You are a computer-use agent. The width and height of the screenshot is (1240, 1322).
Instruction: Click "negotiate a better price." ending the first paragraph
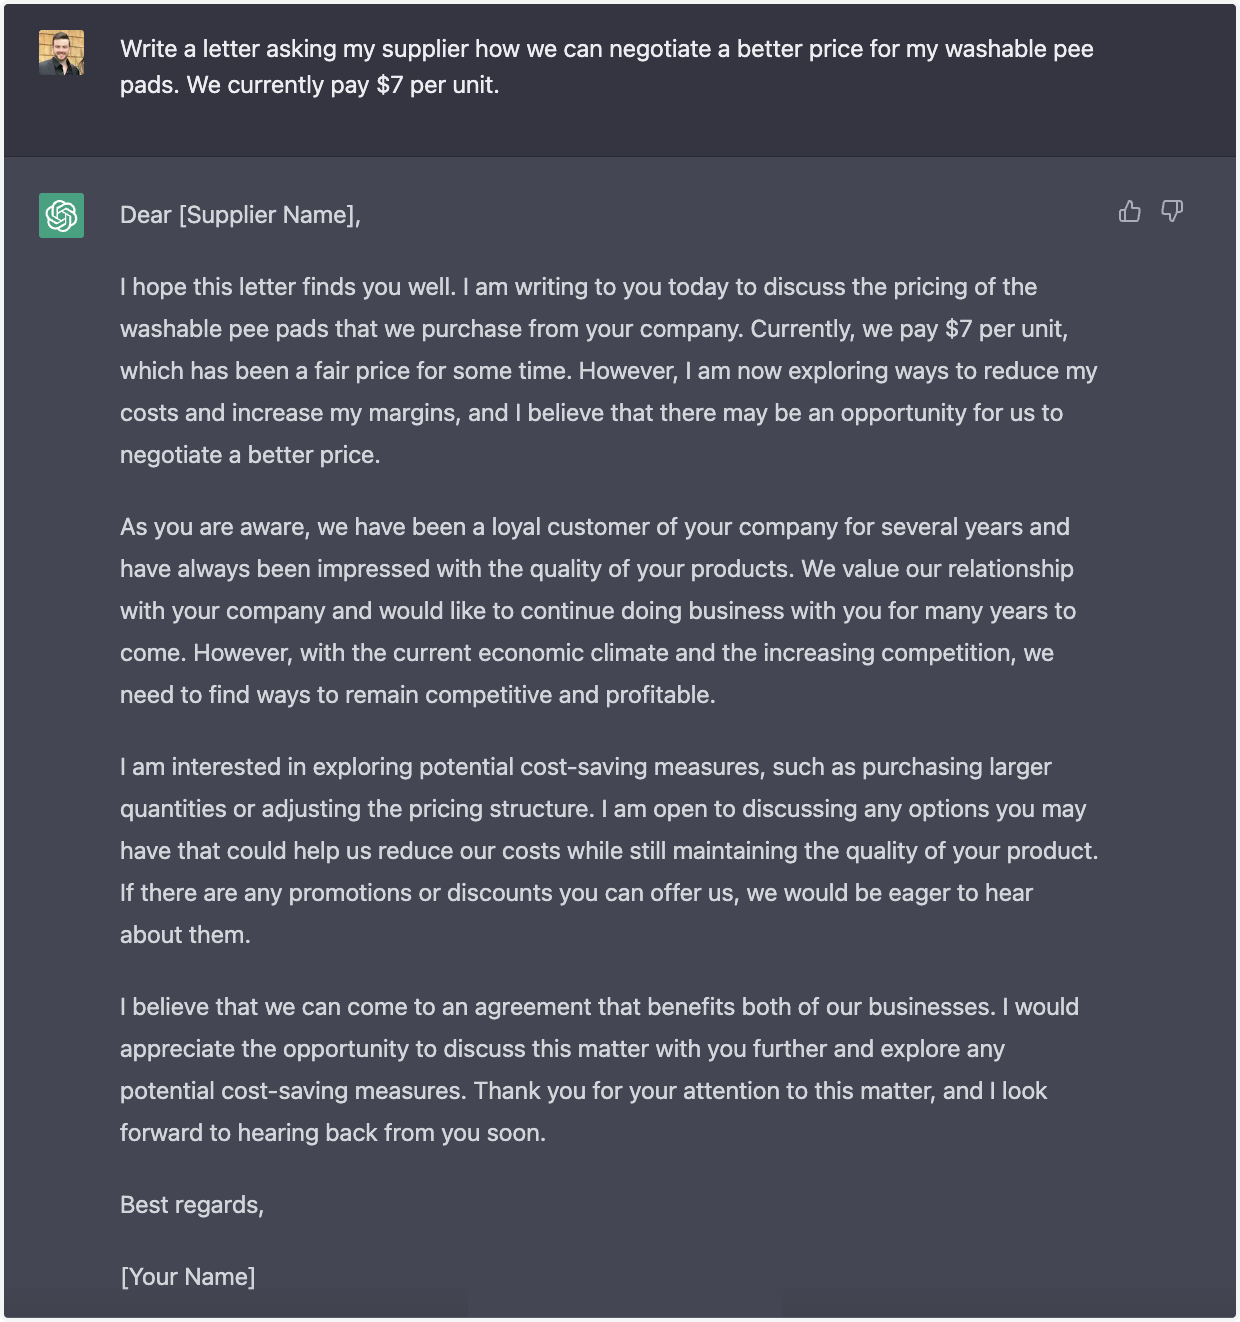(250, 455)
